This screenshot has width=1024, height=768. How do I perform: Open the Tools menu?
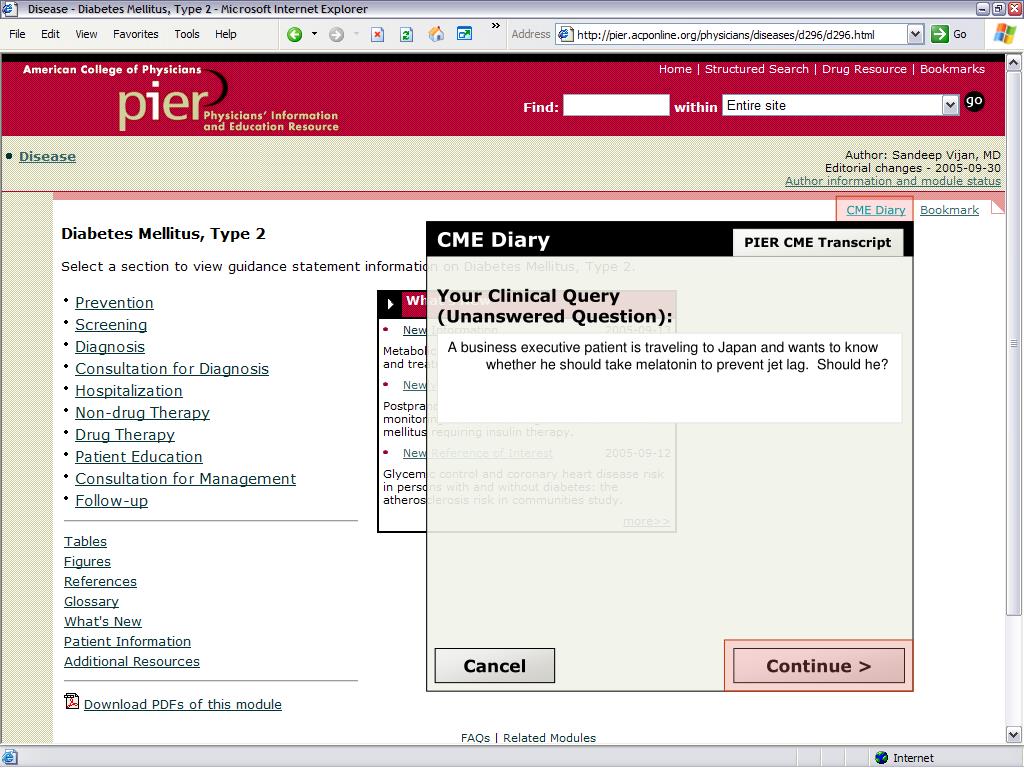[187, 34]
